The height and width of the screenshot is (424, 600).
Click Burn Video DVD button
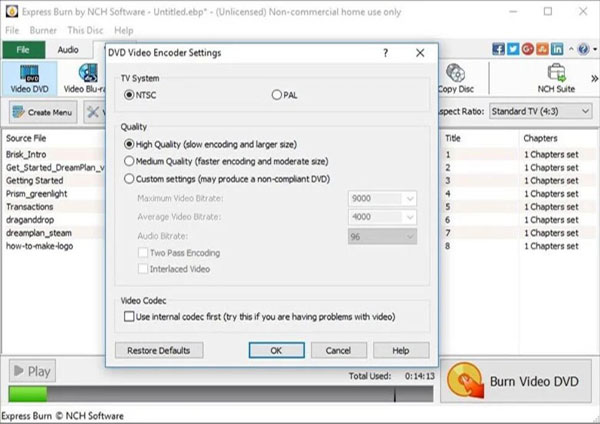click(x=516, y=381)
